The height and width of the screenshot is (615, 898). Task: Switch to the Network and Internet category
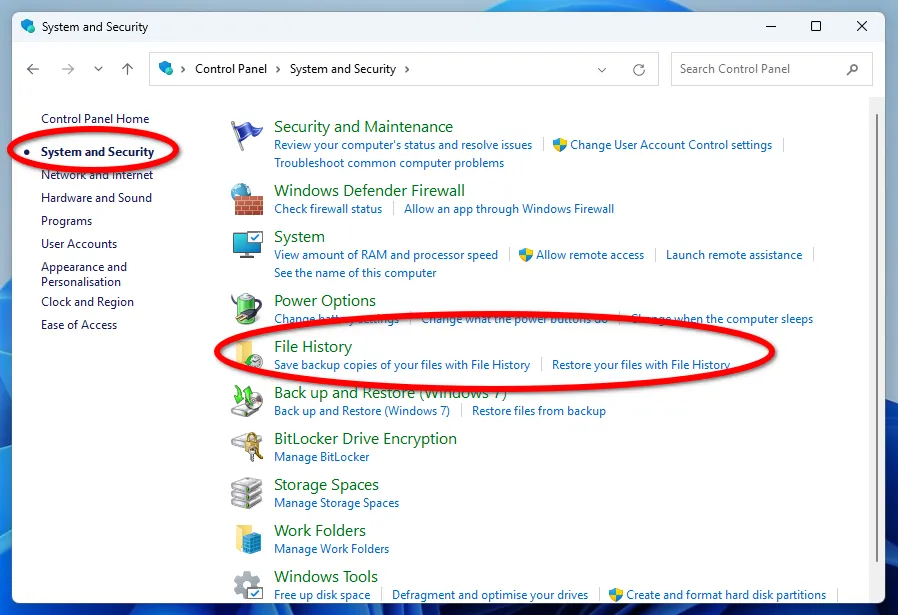[x=96, y=174]
